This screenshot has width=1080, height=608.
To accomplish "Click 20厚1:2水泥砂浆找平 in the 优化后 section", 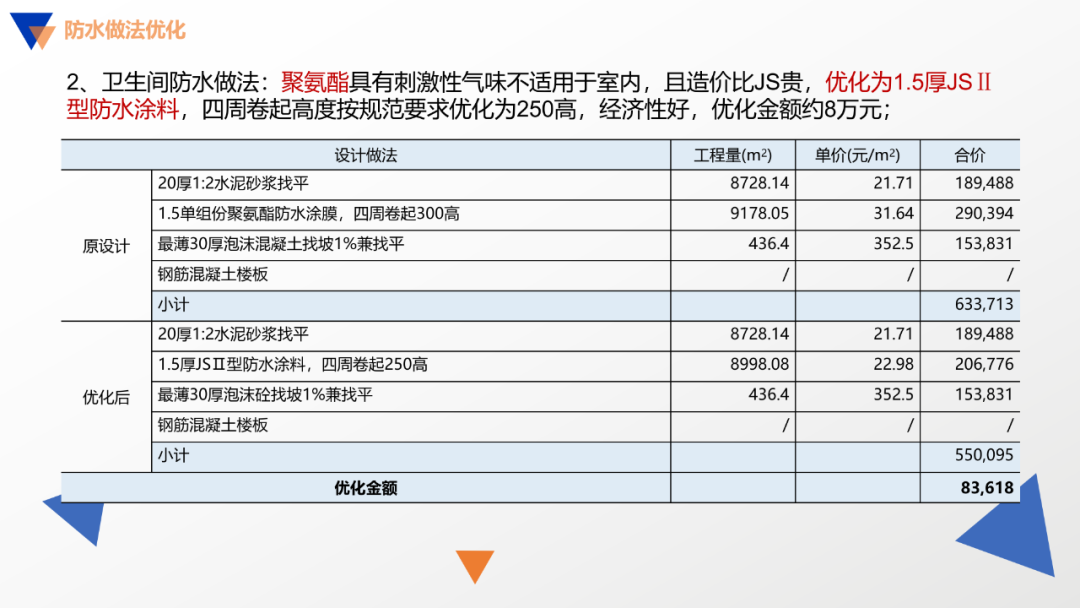I will click(x=233, y=335).
